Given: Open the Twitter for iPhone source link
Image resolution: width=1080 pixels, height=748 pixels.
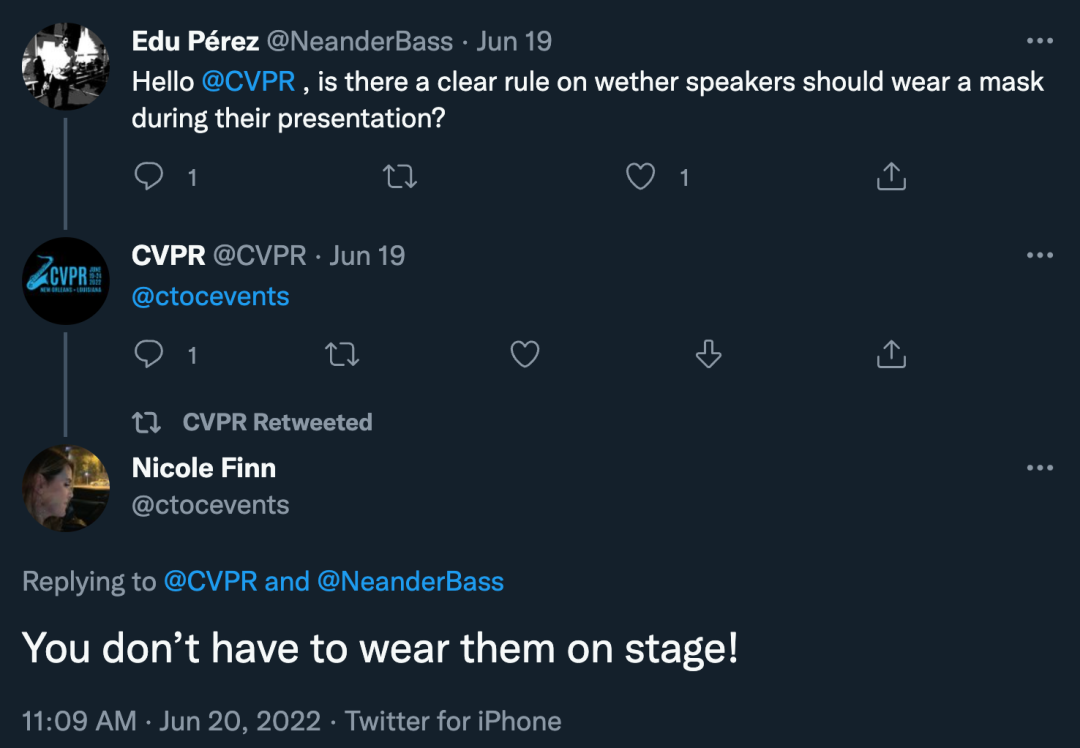Looking at the screenshot, I should tap(453, 721).
